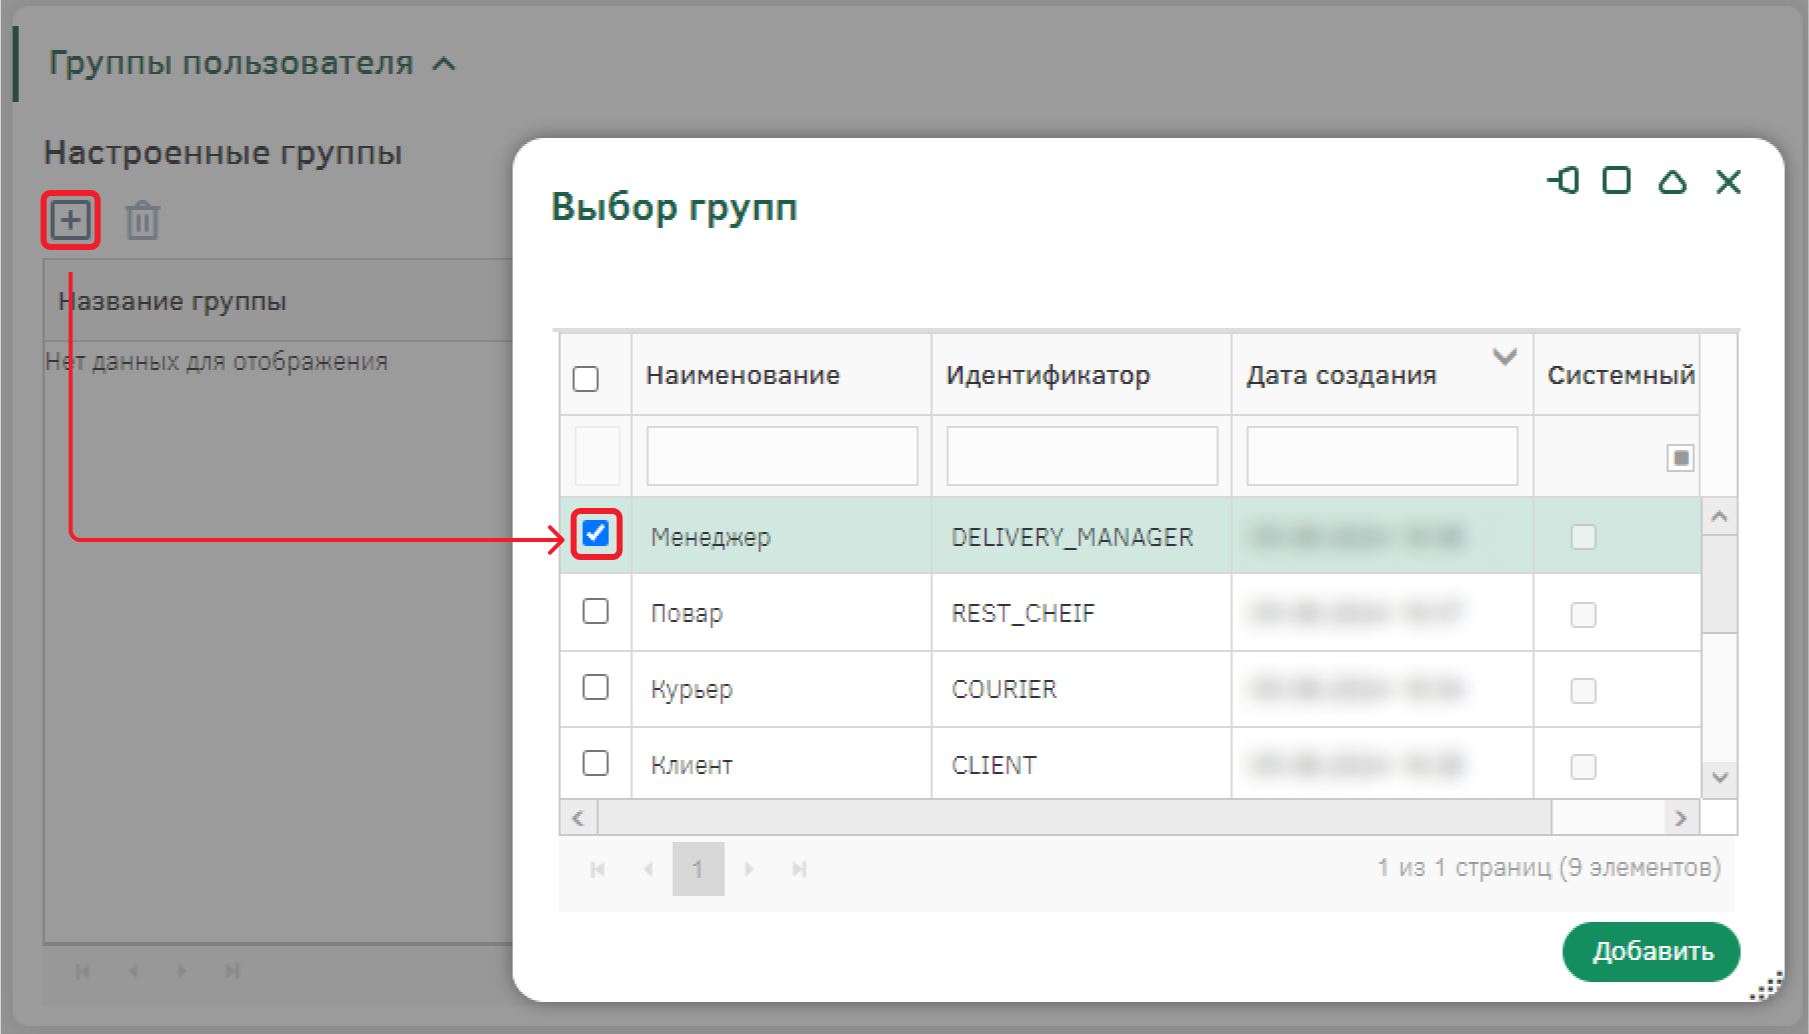Open the Системный column filter box
1809x1034 pixels.
pyautogui.click(x=1680, y=458)
